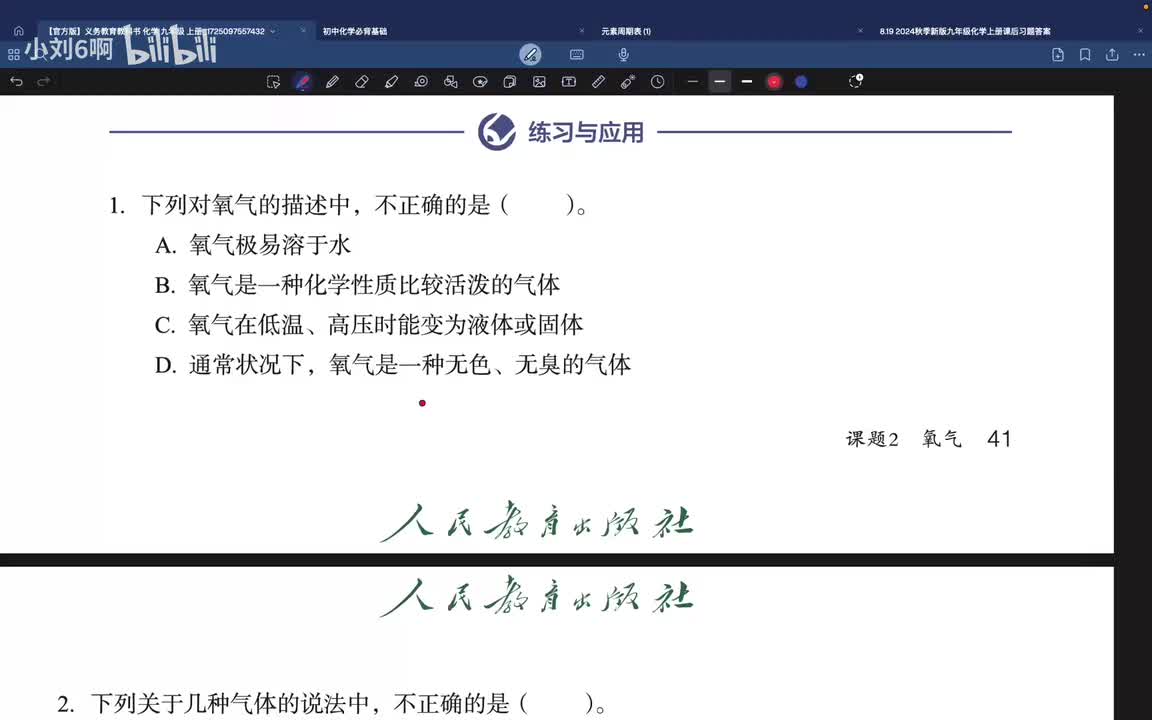
Task: Click the question 1 stem text
Action: click(x=348, y=205)
